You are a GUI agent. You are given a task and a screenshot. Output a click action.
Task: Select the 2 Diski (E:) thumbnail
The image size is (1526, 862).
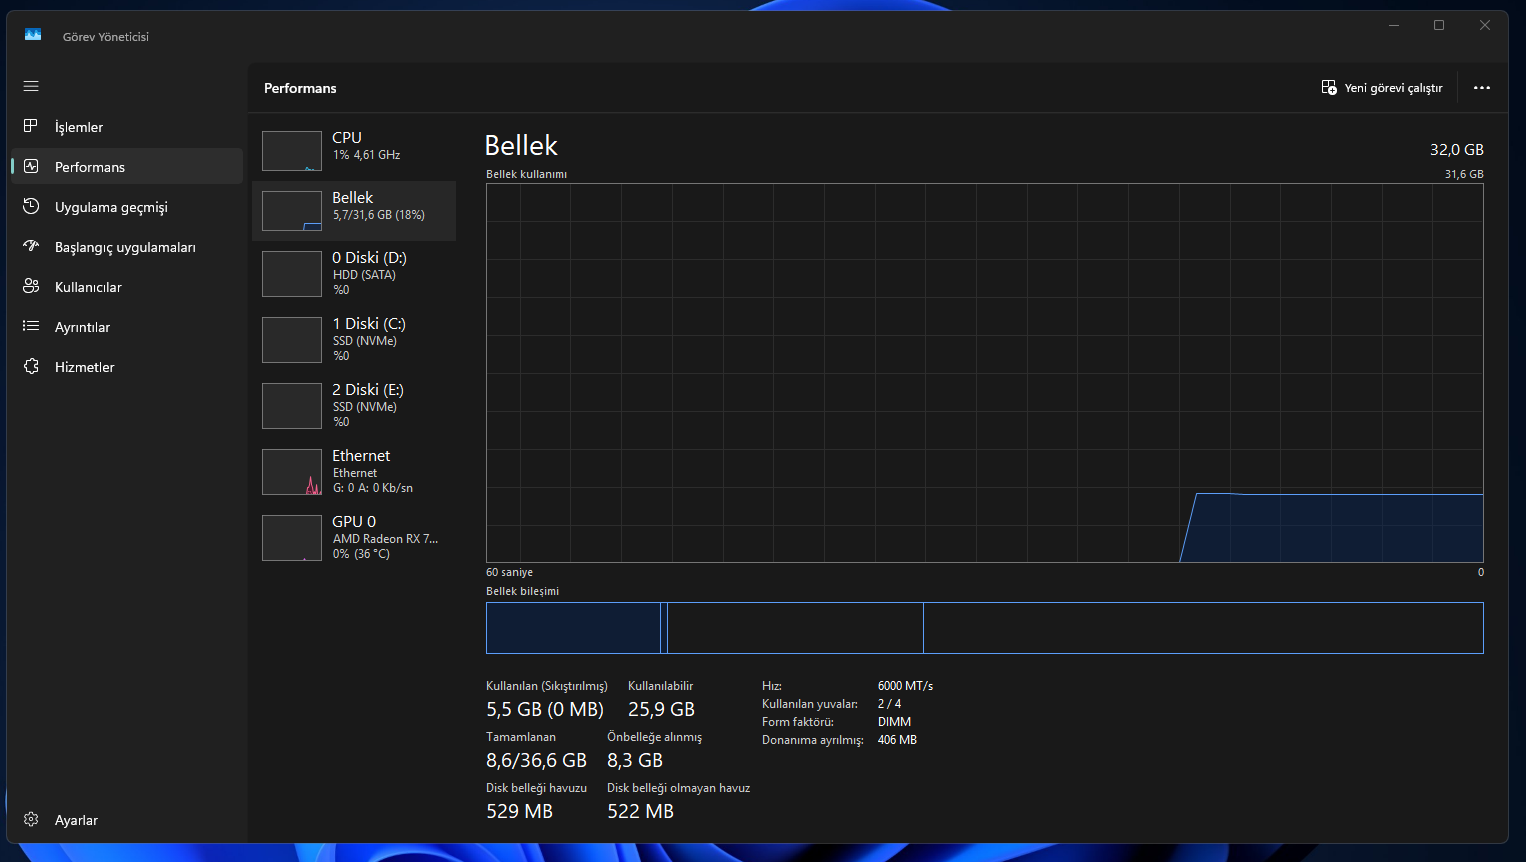point(292,406)
